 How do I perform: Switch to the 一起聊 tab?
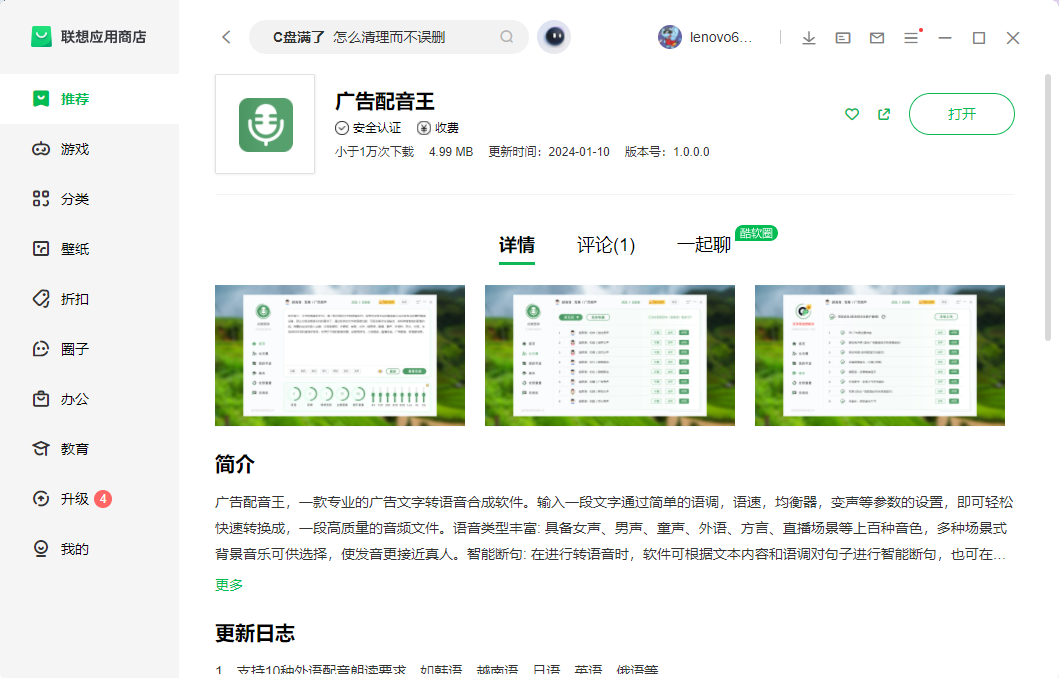704,244
